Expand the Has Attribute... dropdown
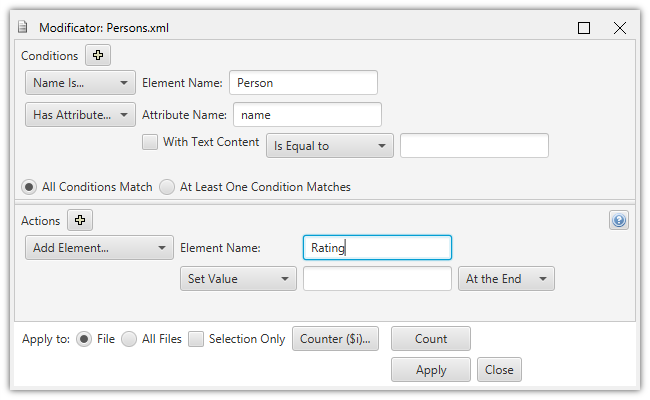This screenshot has height=400, width=650. pyautogui.click(x=80, y=115)
